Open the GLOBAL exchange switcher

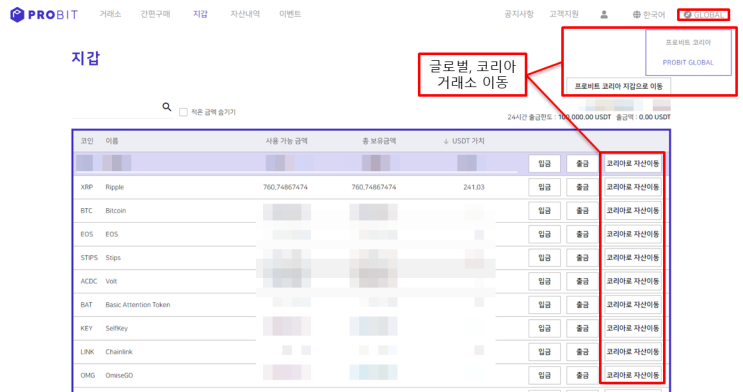point(704,15)
